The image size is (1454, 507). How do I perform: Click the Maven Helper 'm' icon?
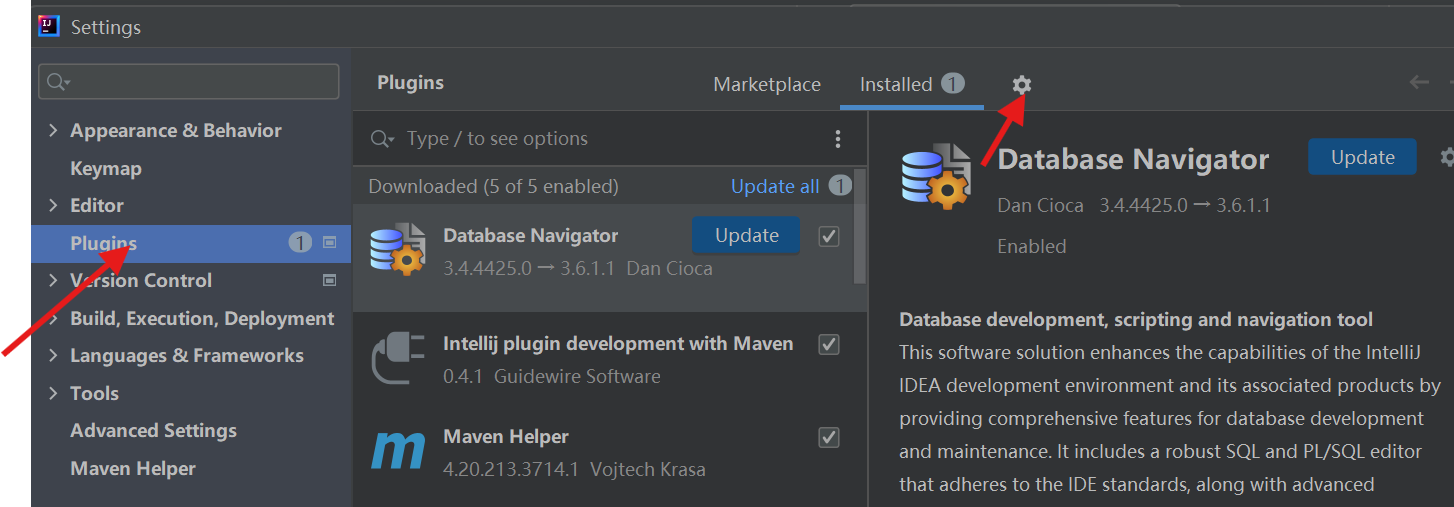point(397,451)
